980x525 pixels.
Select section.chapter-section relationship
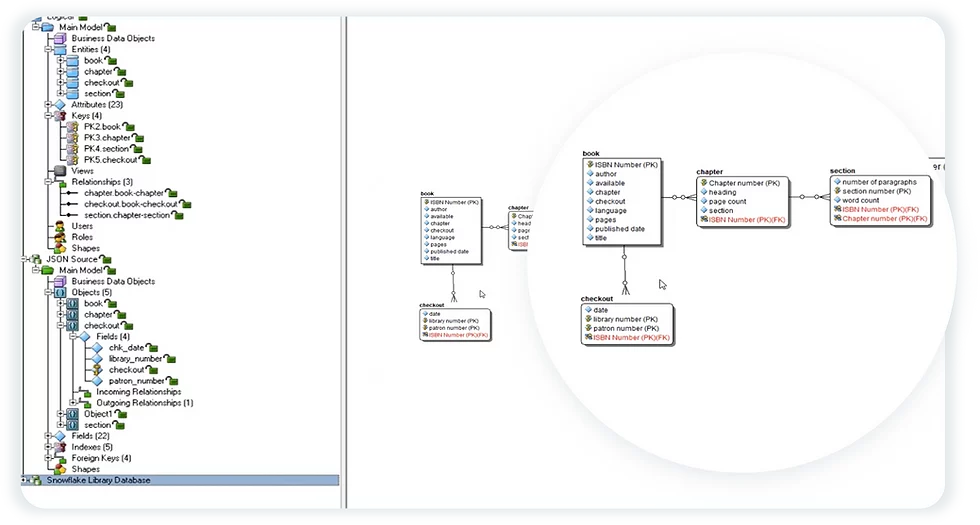coord(127,215)
